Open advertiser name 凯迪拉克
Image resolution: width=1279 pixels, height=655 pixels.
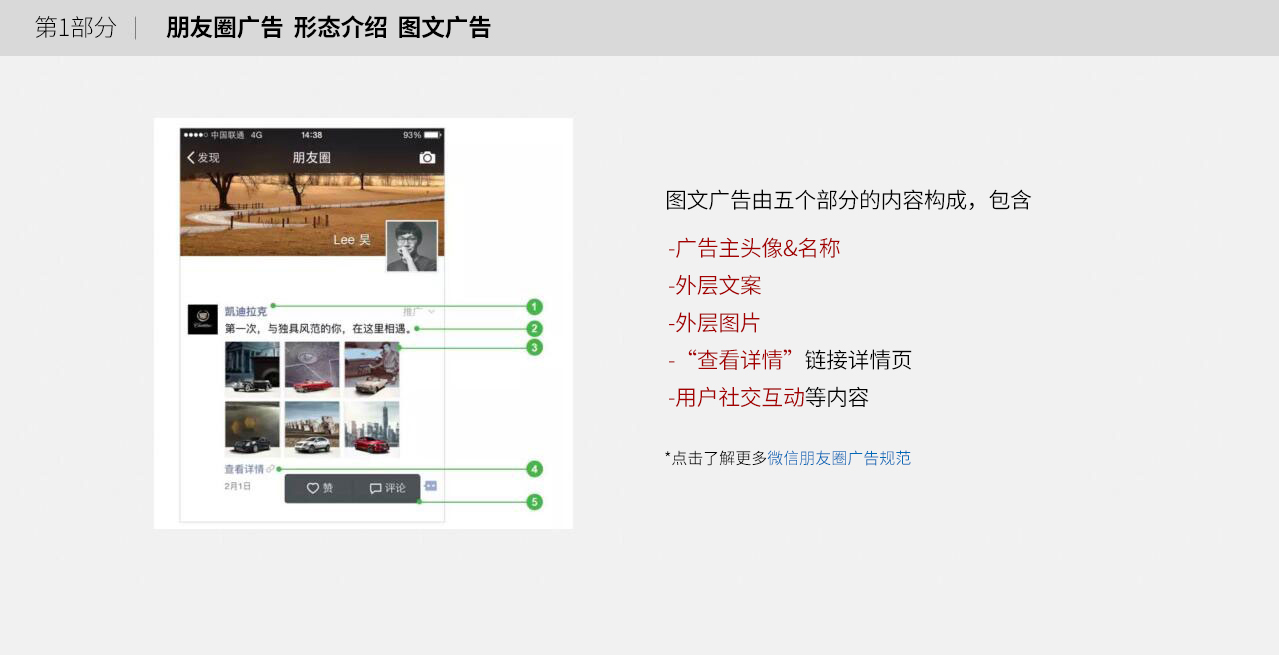tap(246, 311)
